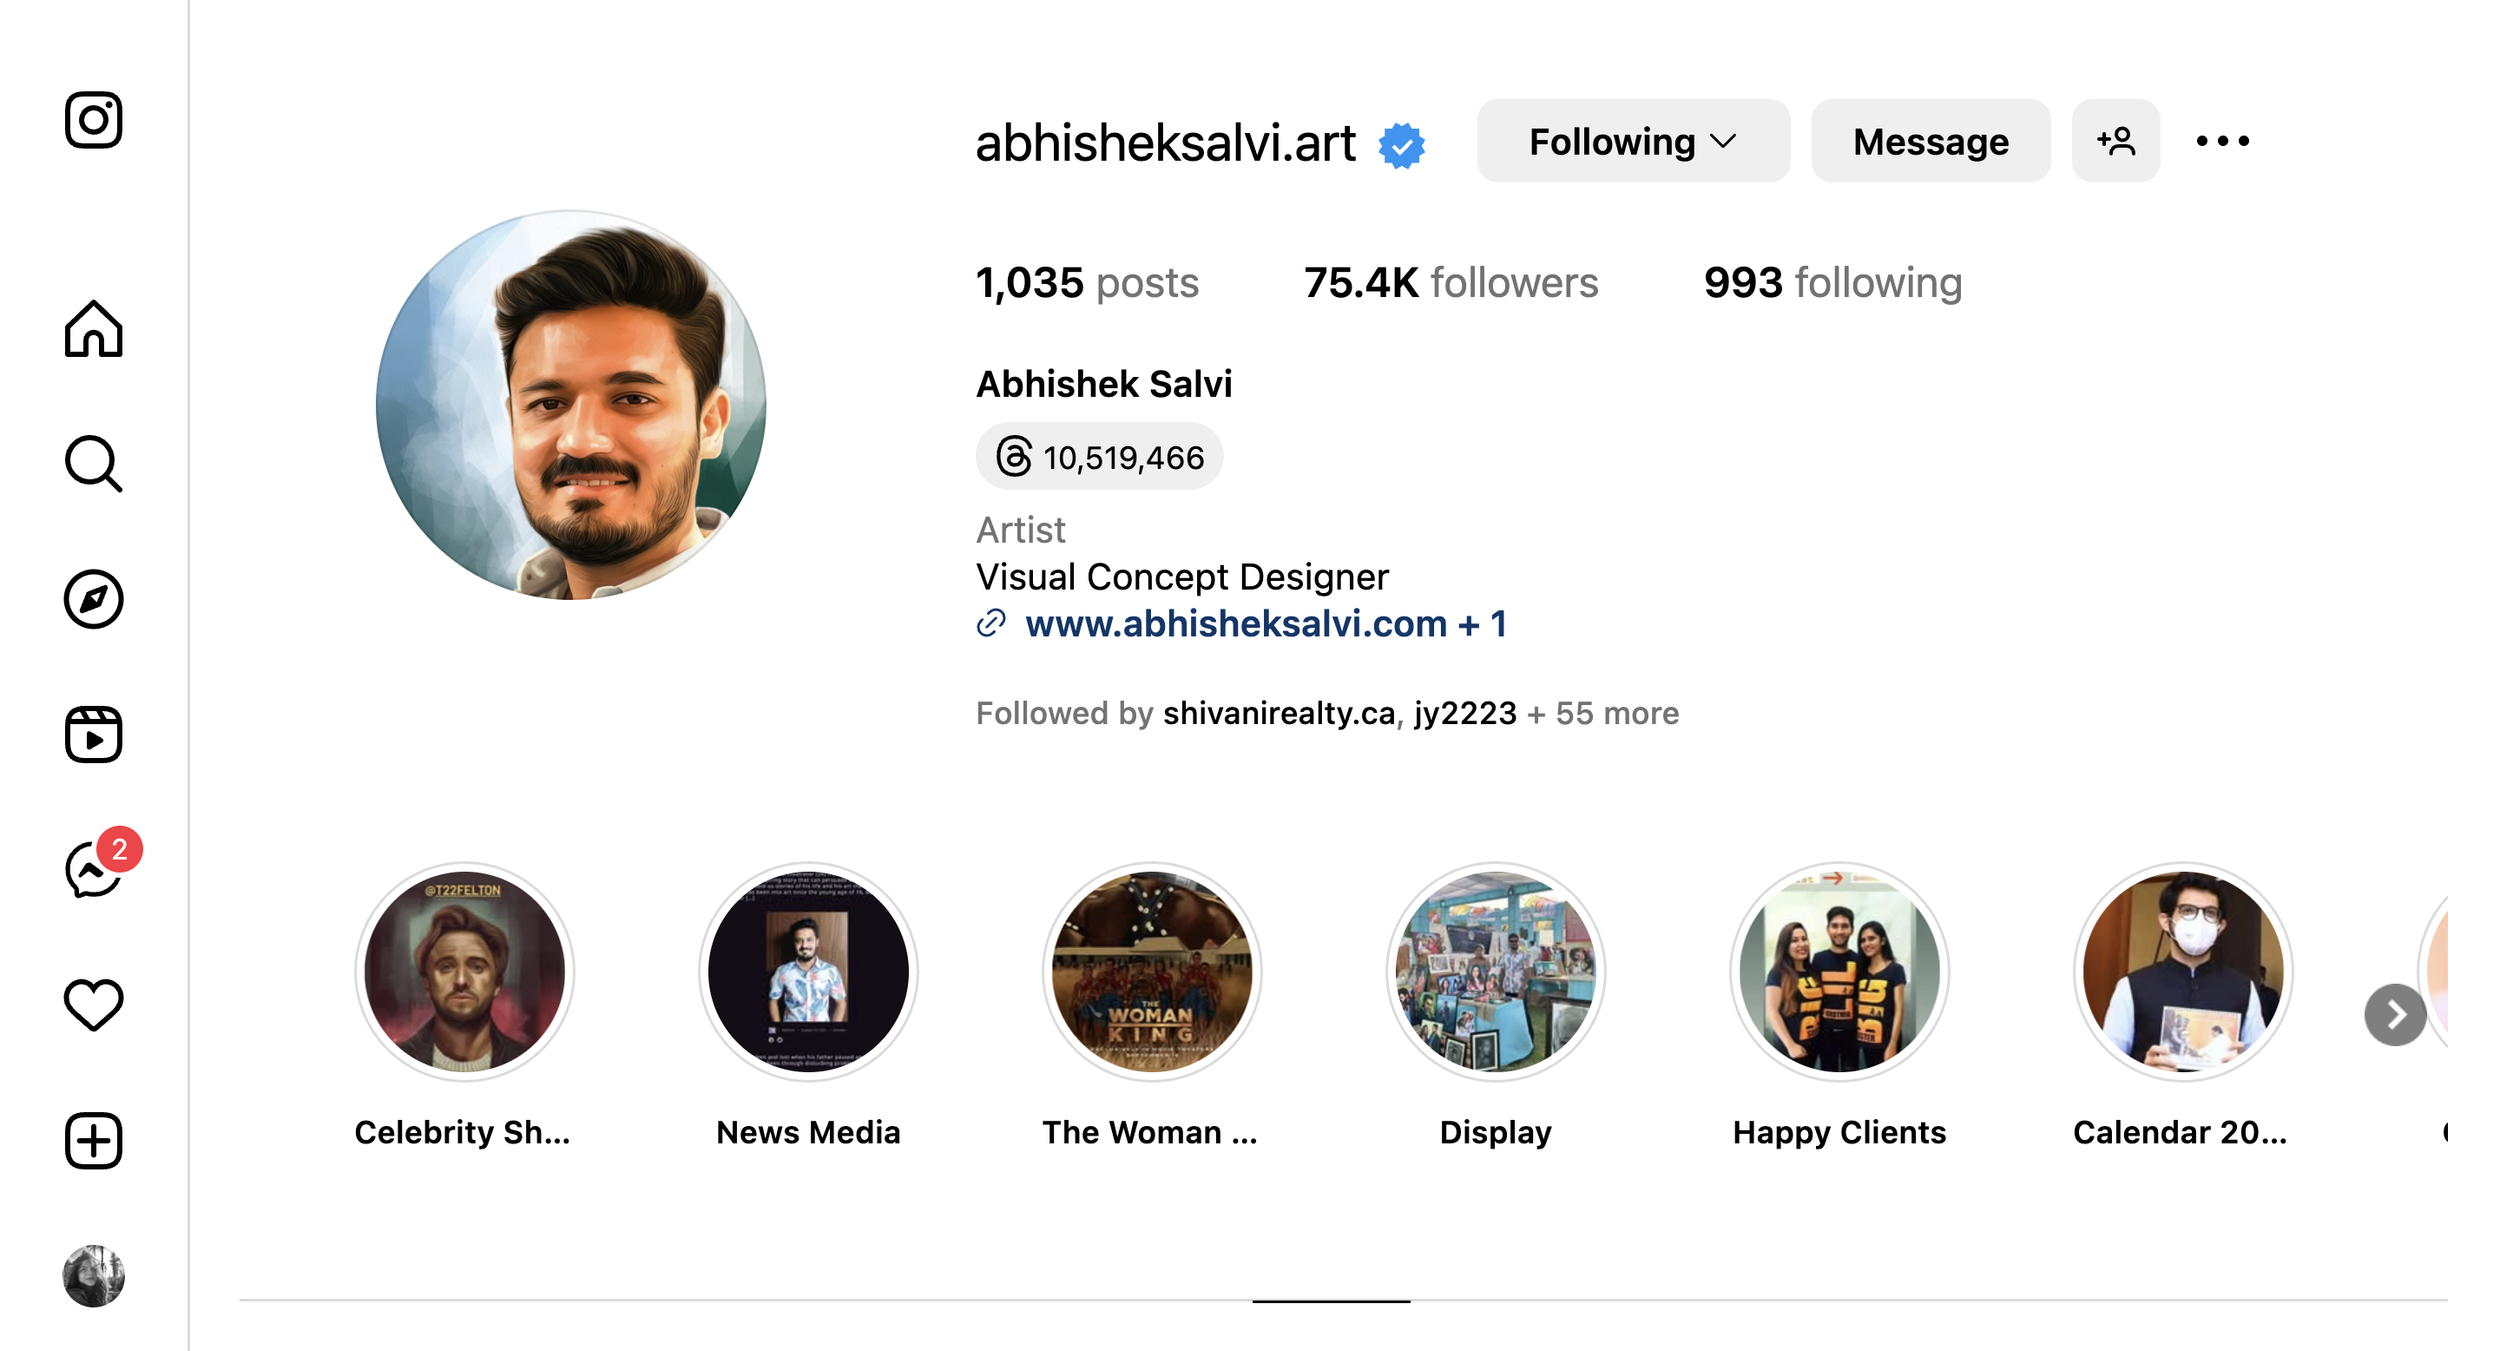Show more highlights with the arrow chevron

point(2395,1015)
